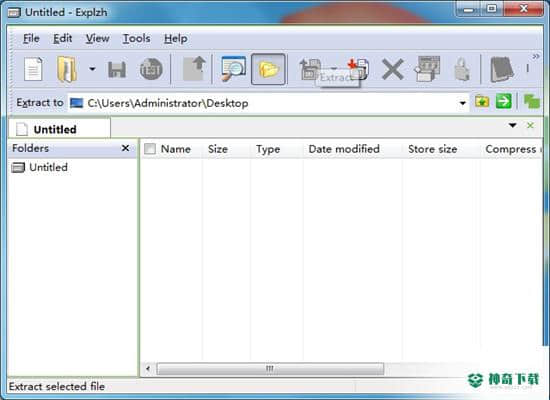Close the Folders pane
The height and width of the screenshot is (400, 550).
pyautogui.click(x=125, y=148)
